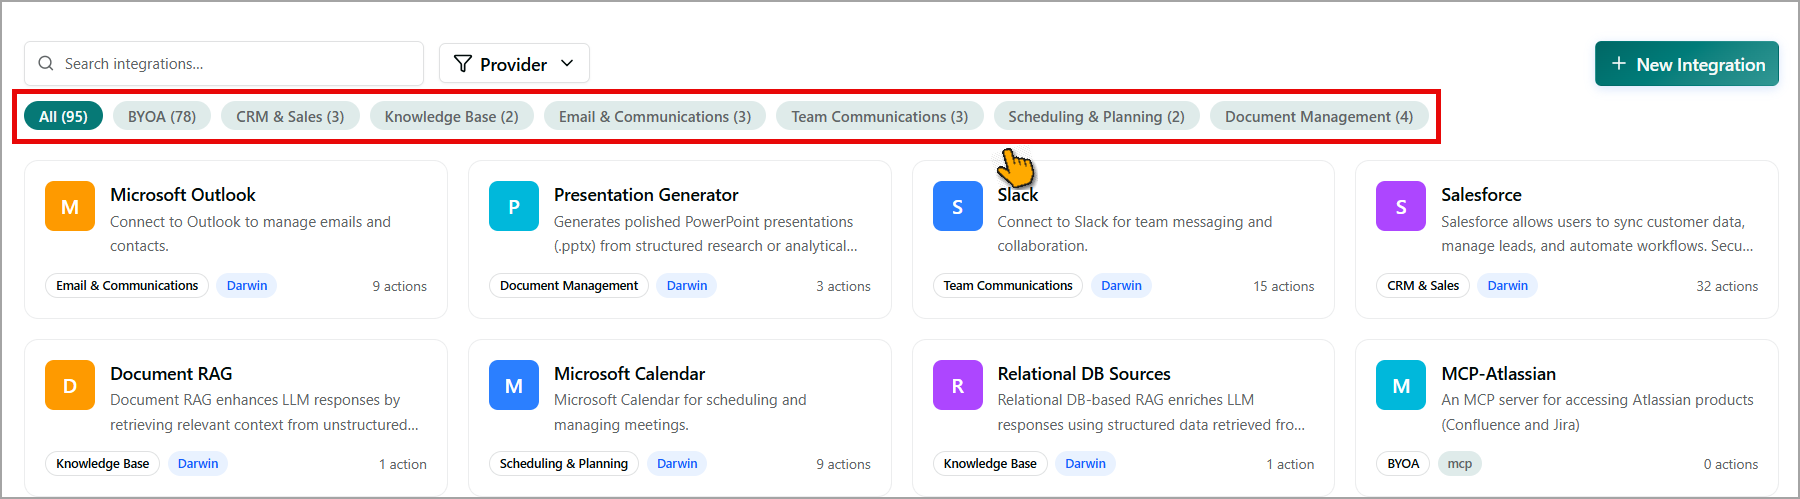Click the plus icon on New Integration
The width and height of the screenshot is (1800, 499).
(1618, 64)
